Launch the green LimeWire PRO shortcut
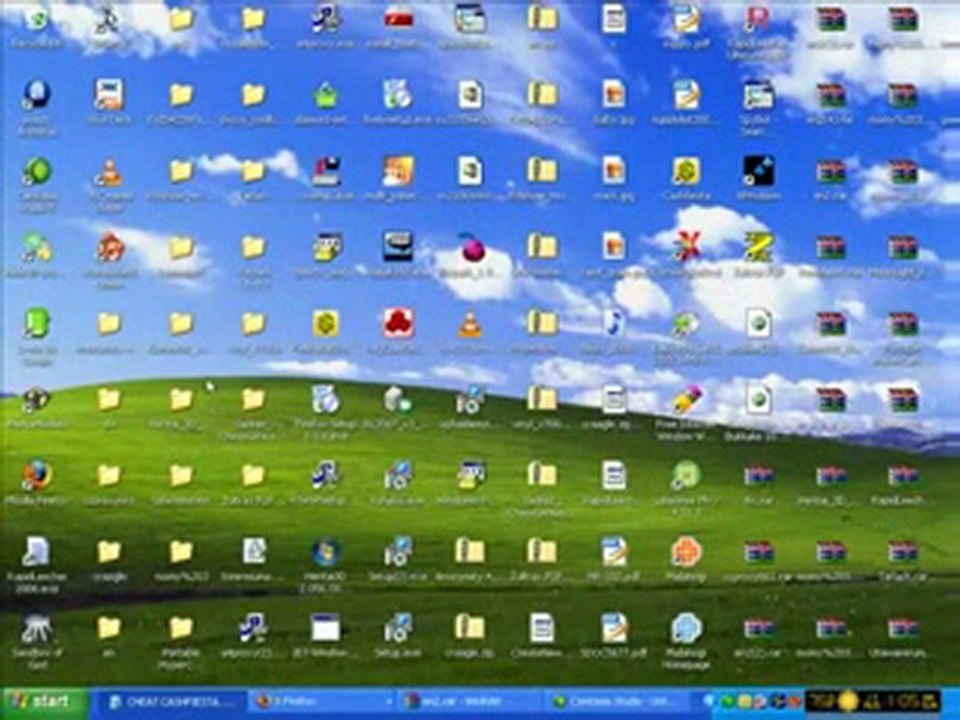The image size is (960, 720). click(686, 476)
